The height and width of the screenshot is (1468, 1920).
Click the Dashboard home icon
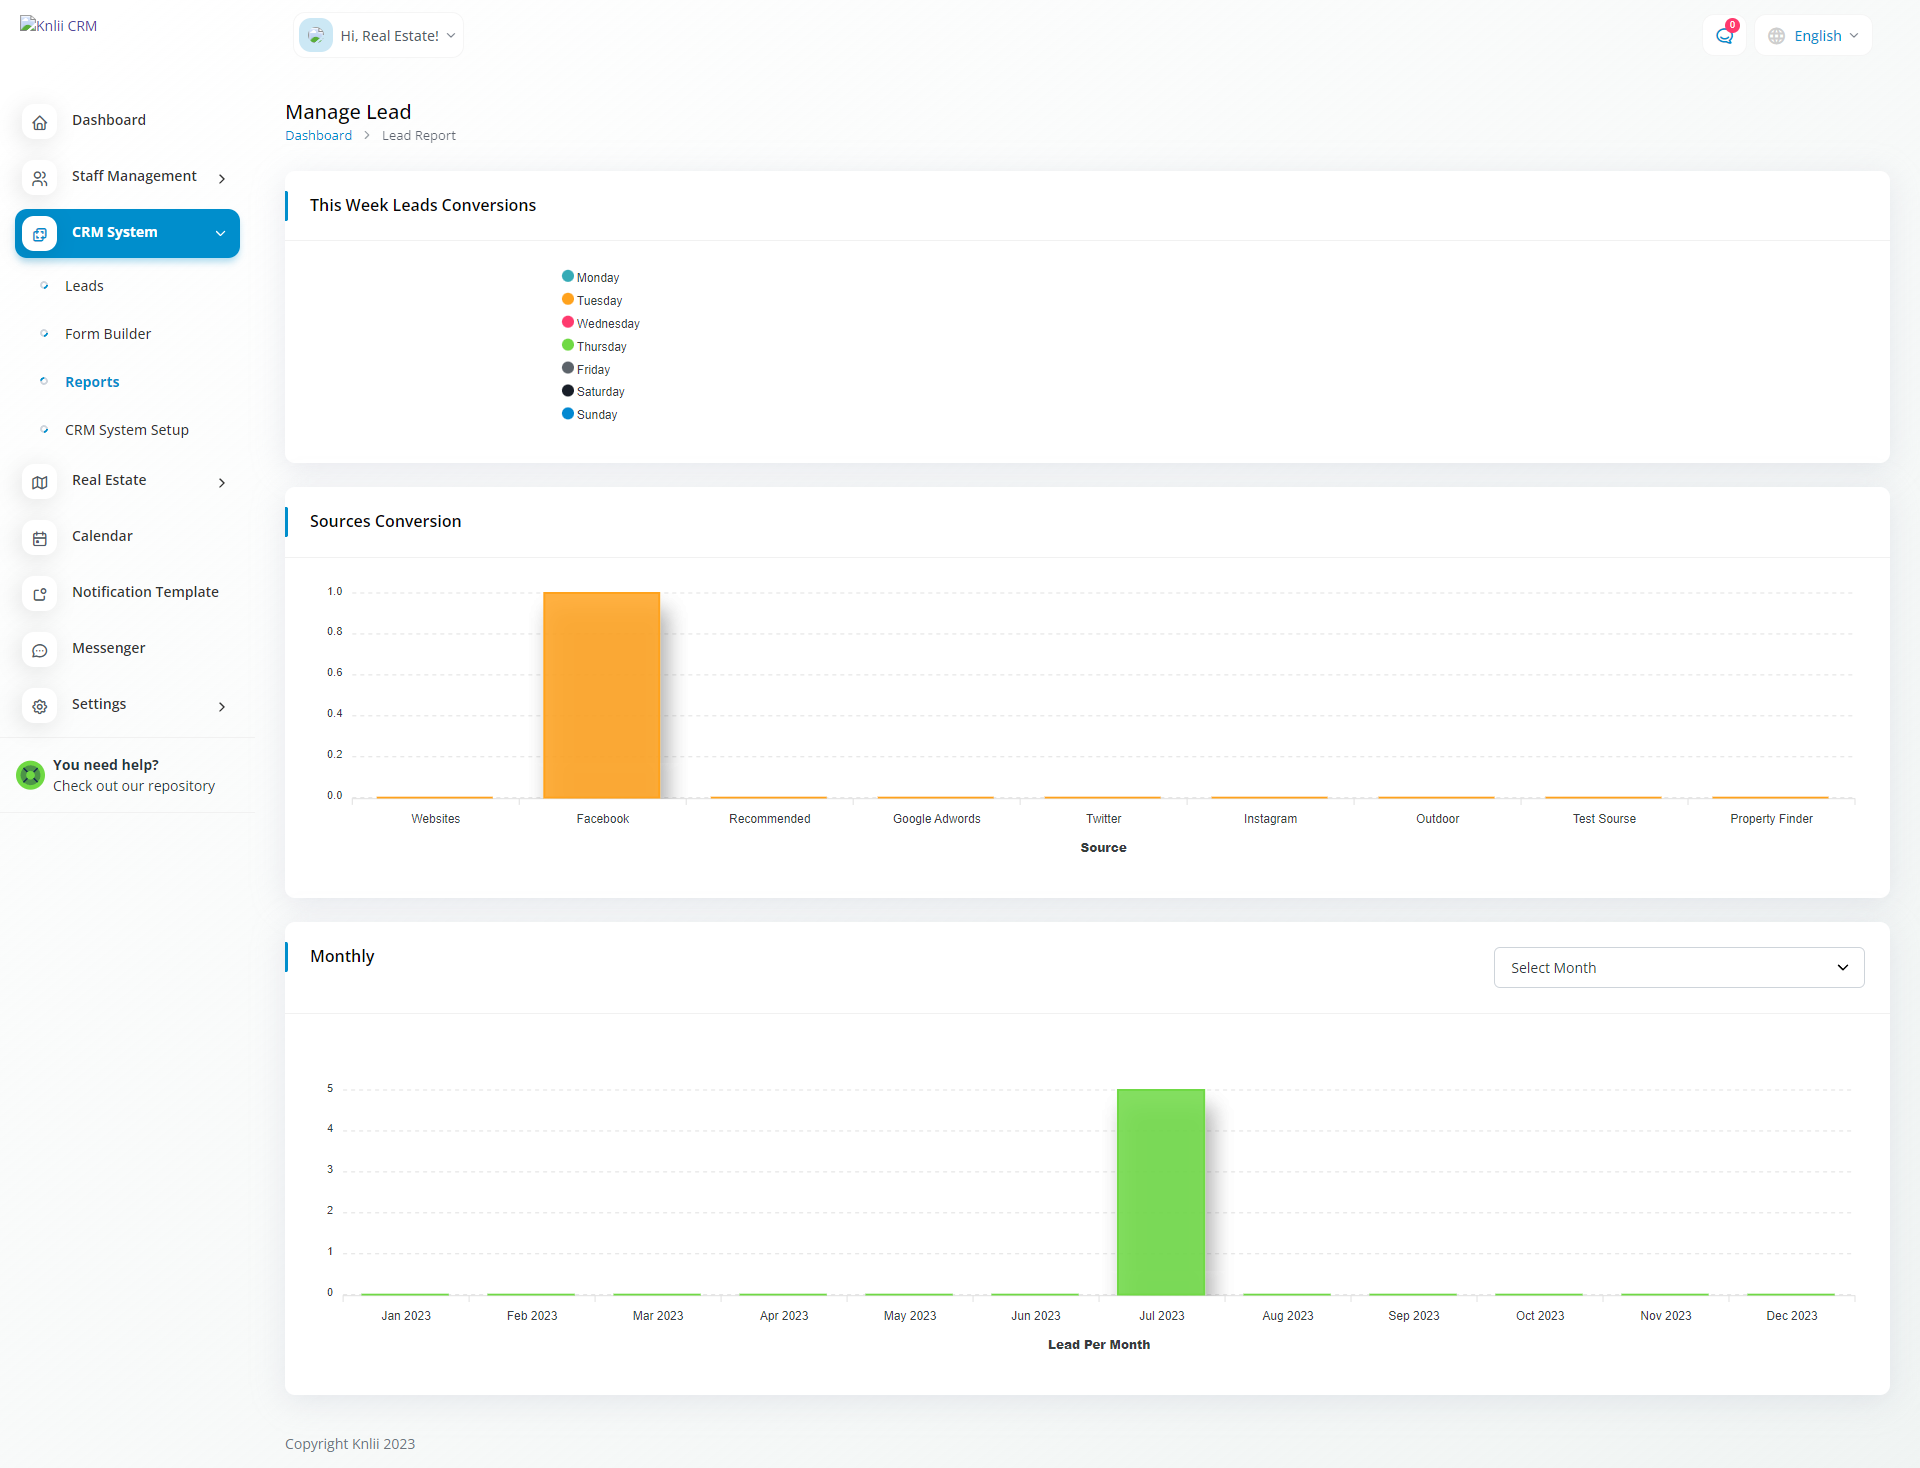click(40, 122)
